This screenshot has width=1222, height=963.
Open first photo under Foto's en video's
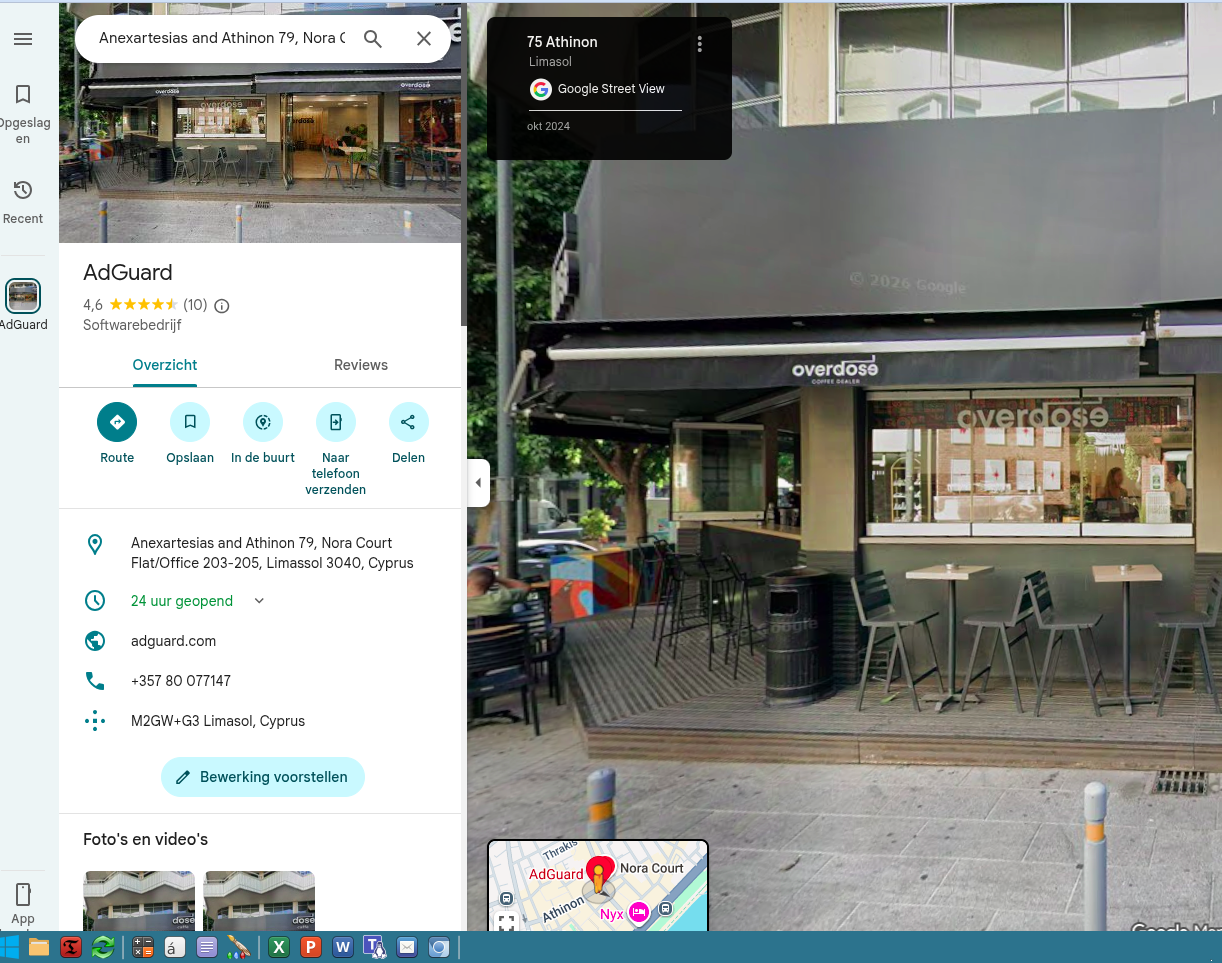(139, 901)
